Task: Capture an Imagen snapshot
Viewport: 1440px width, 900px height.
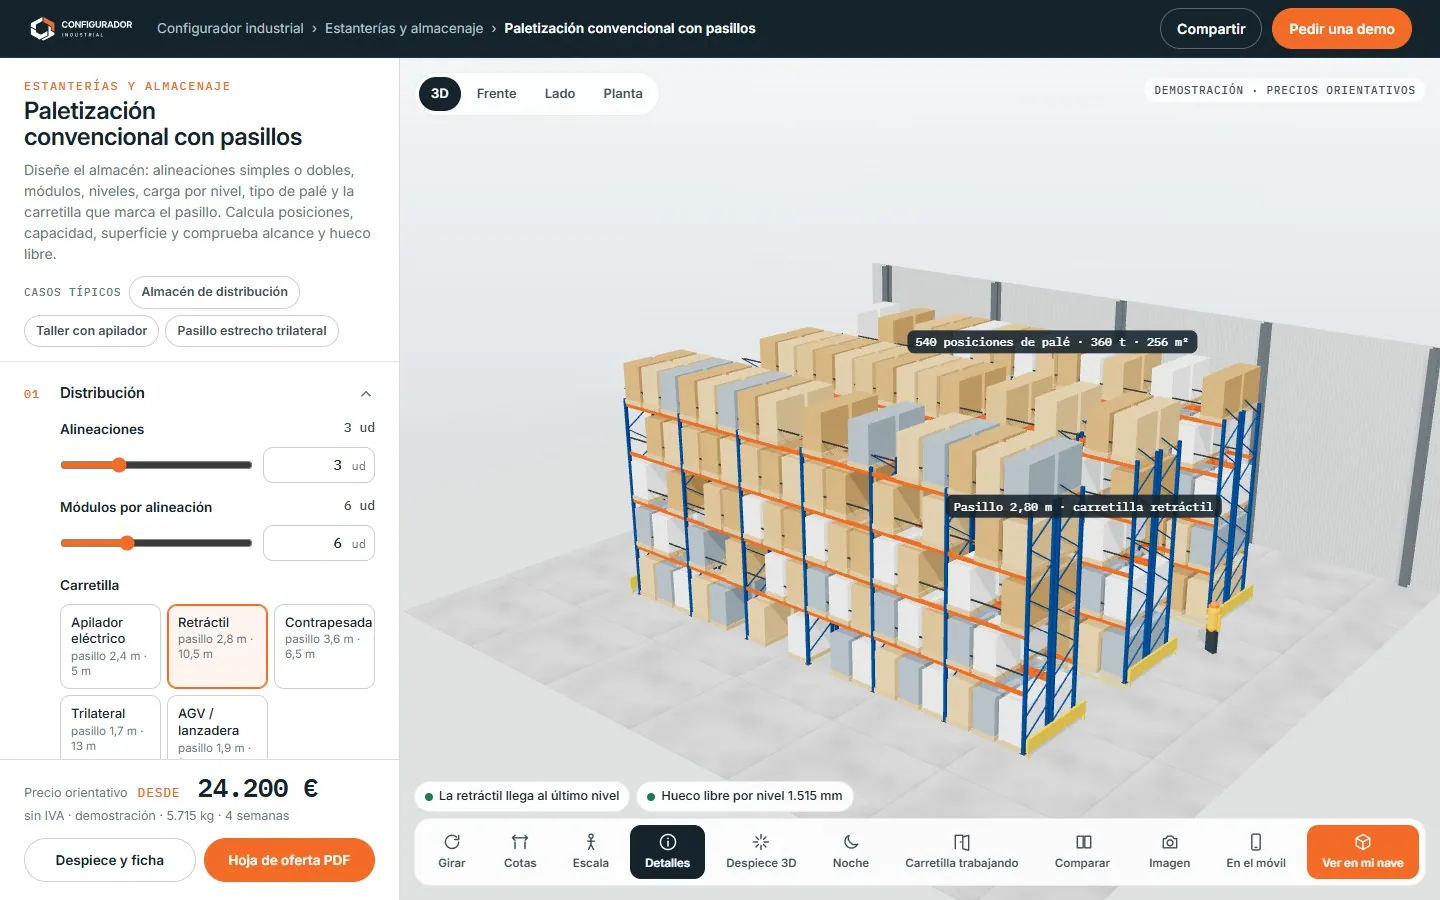Action: (1169, 852)
